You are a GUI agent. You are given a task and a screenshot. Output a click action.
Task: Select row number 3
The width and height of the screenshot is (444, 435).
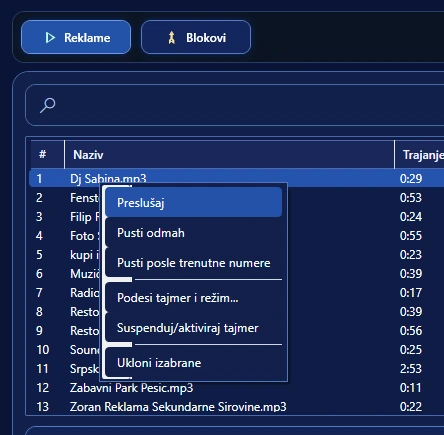(39, 217)
